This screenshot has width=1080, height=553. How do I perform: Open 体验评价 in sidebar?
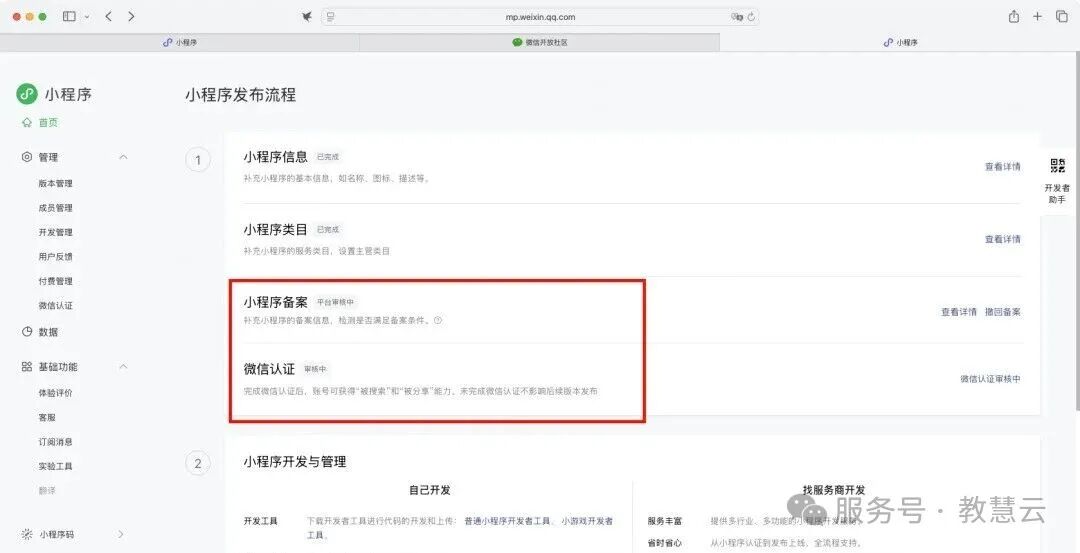(x=55, y=393)
